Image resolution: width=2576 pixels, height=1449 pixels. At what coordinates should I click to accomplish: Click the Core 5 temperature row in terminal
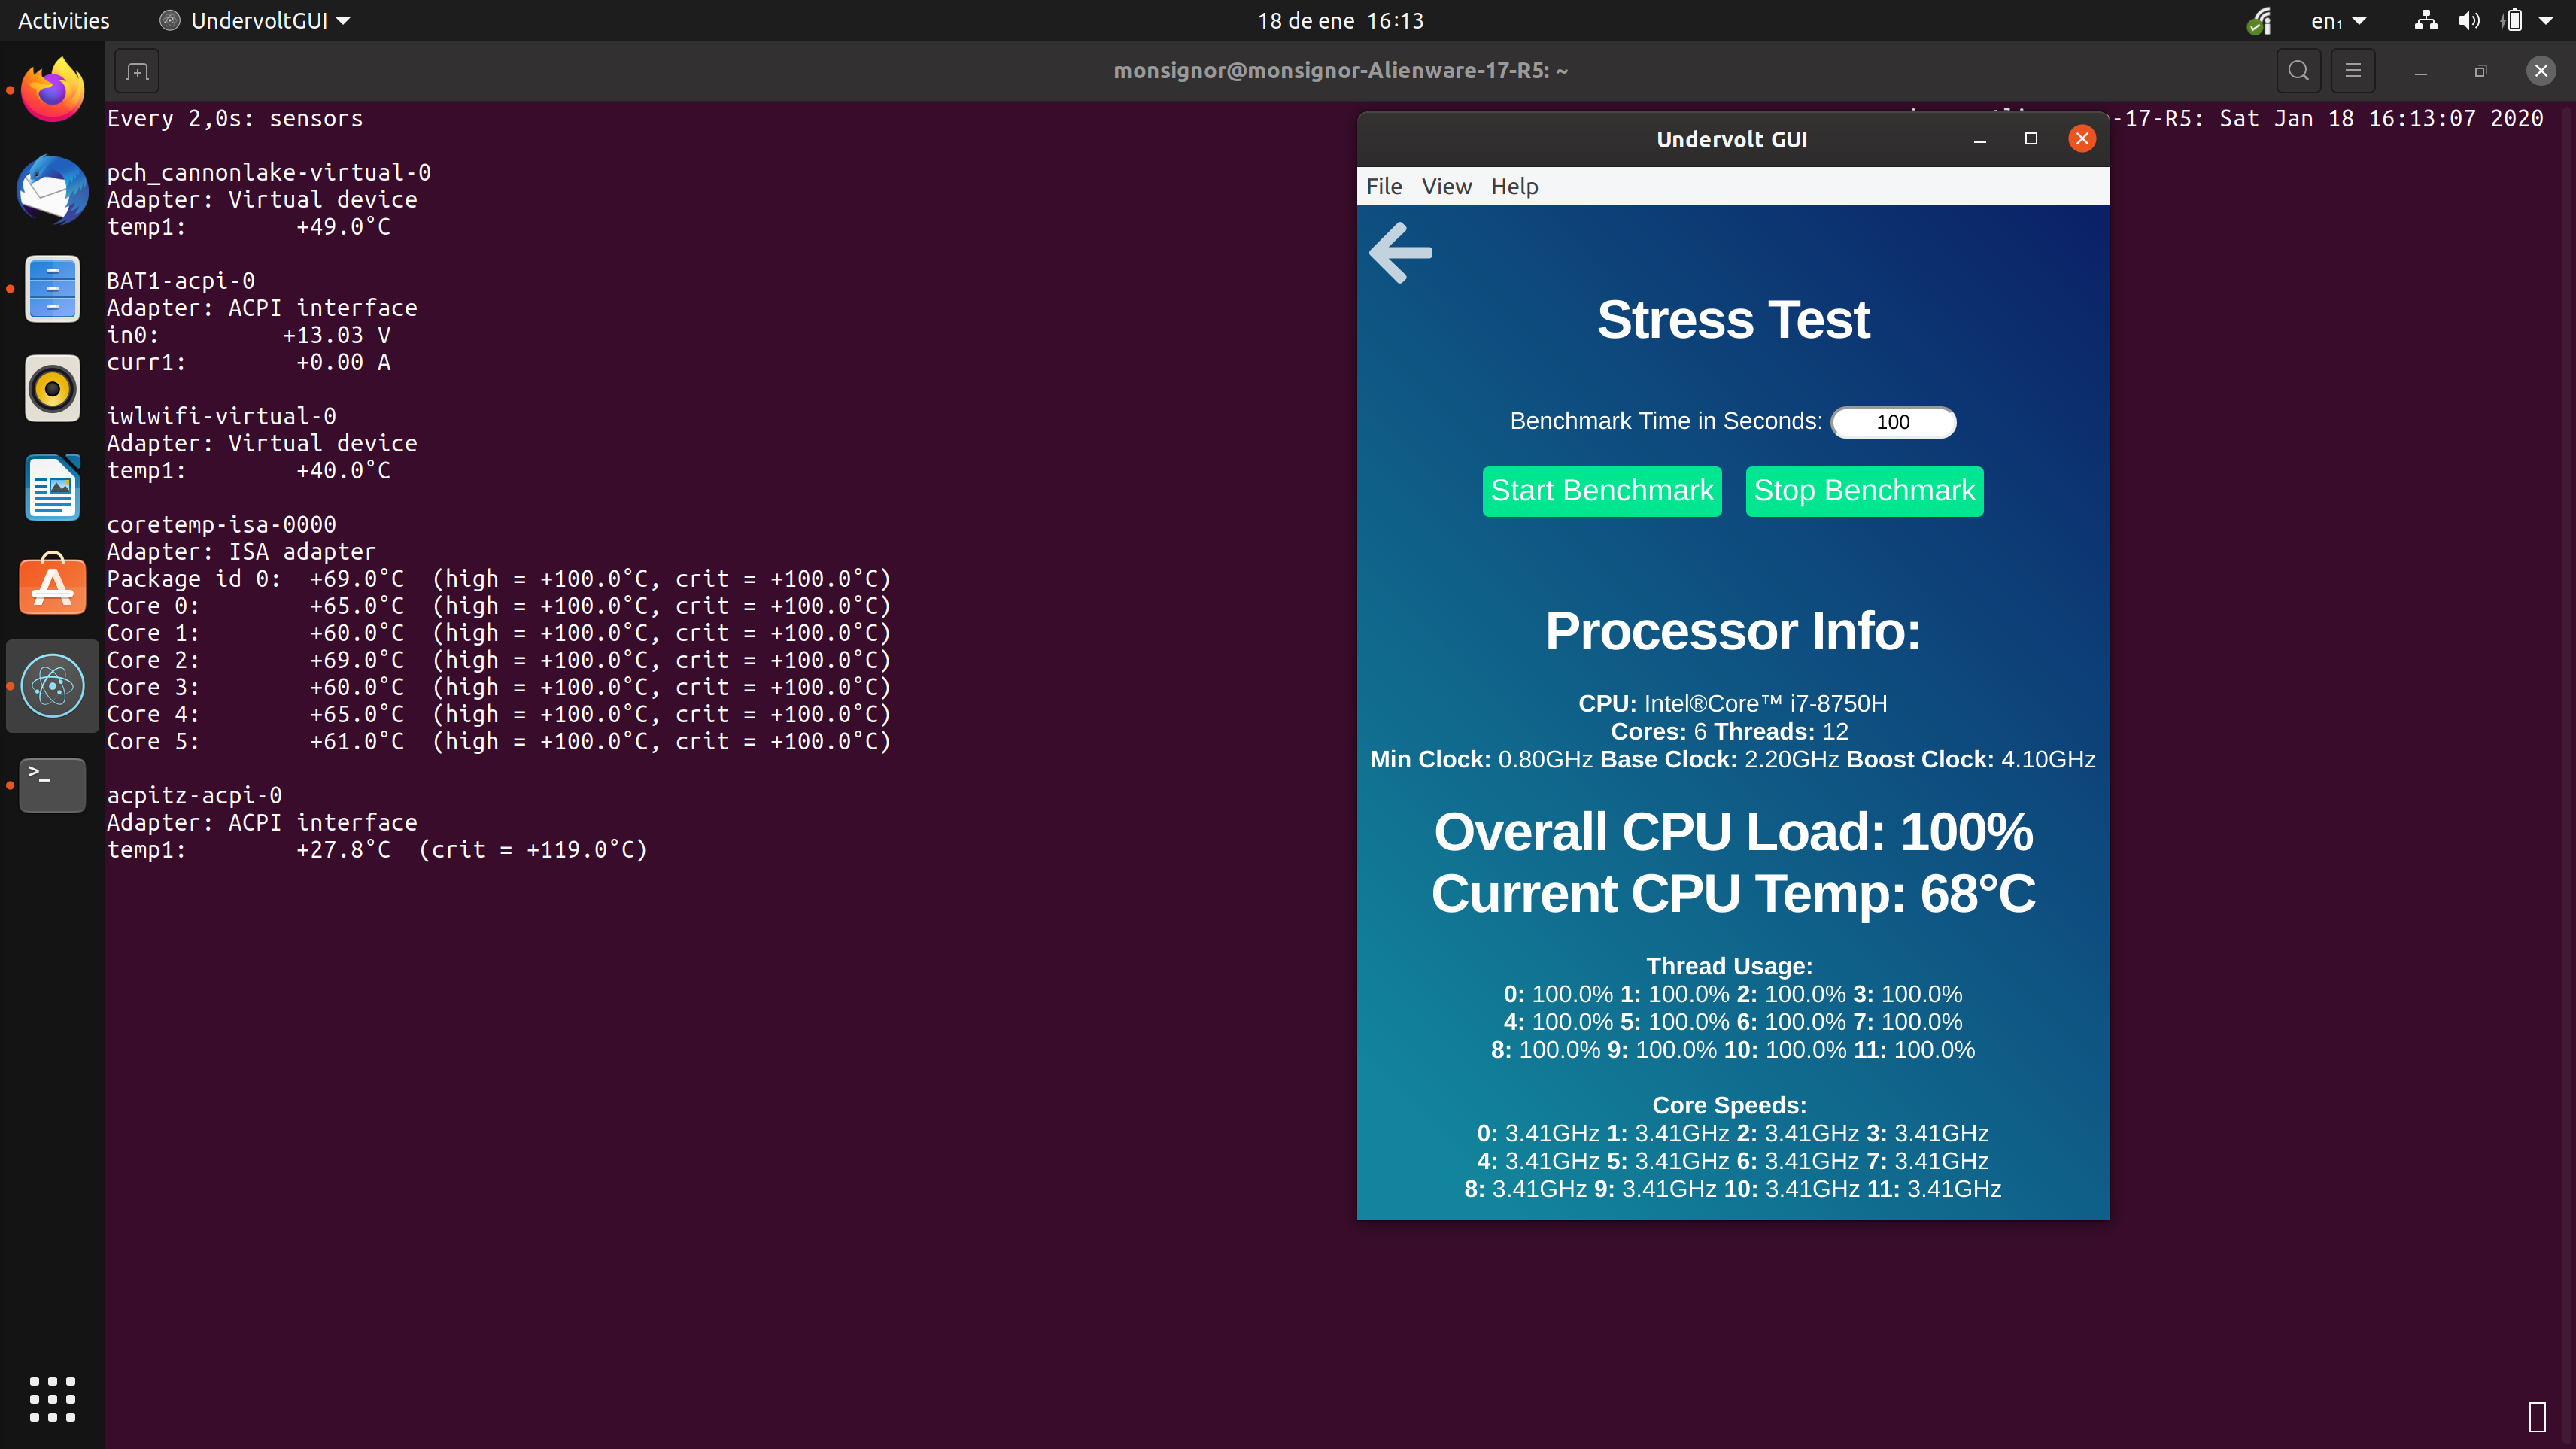coord(498,742)
